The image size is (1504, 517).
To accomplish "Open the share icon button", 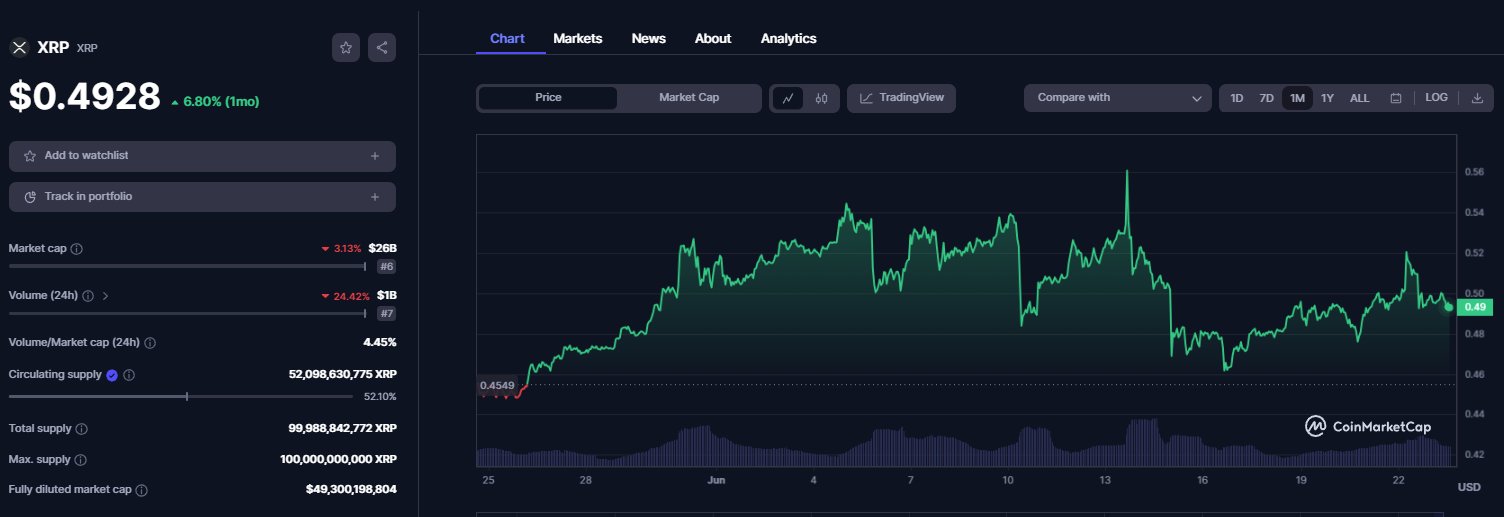I will point(382,47).
